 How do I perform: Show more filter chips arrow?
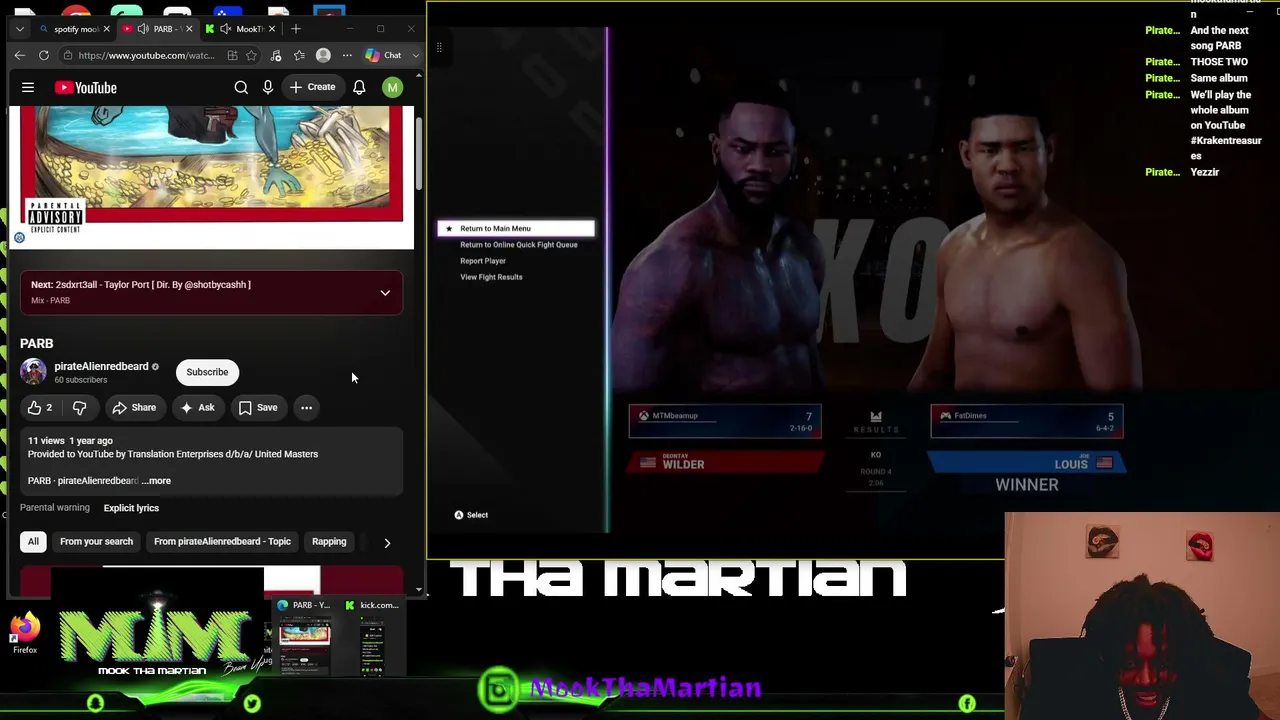pos(387,543)
